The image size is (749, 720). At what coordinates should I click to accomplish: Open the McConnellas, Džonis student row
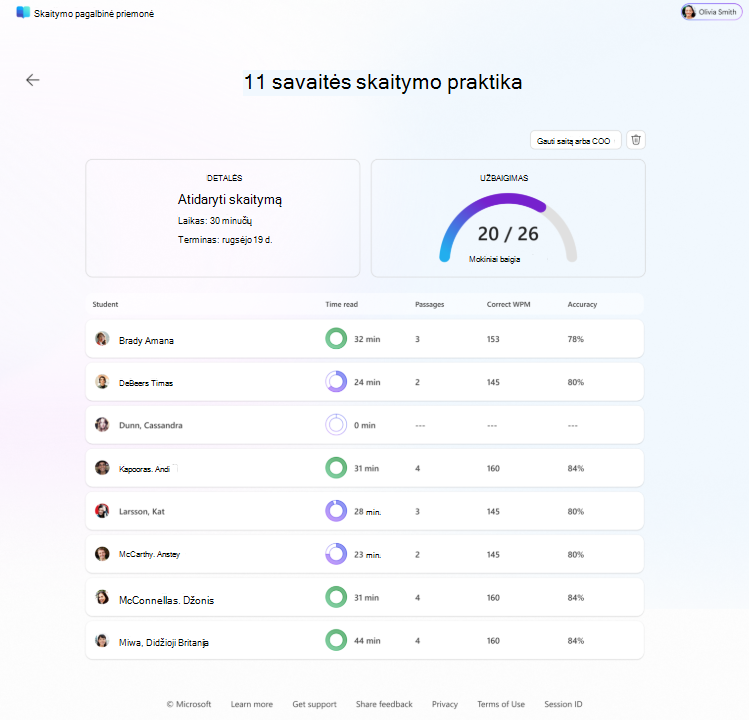pos(364,597)
